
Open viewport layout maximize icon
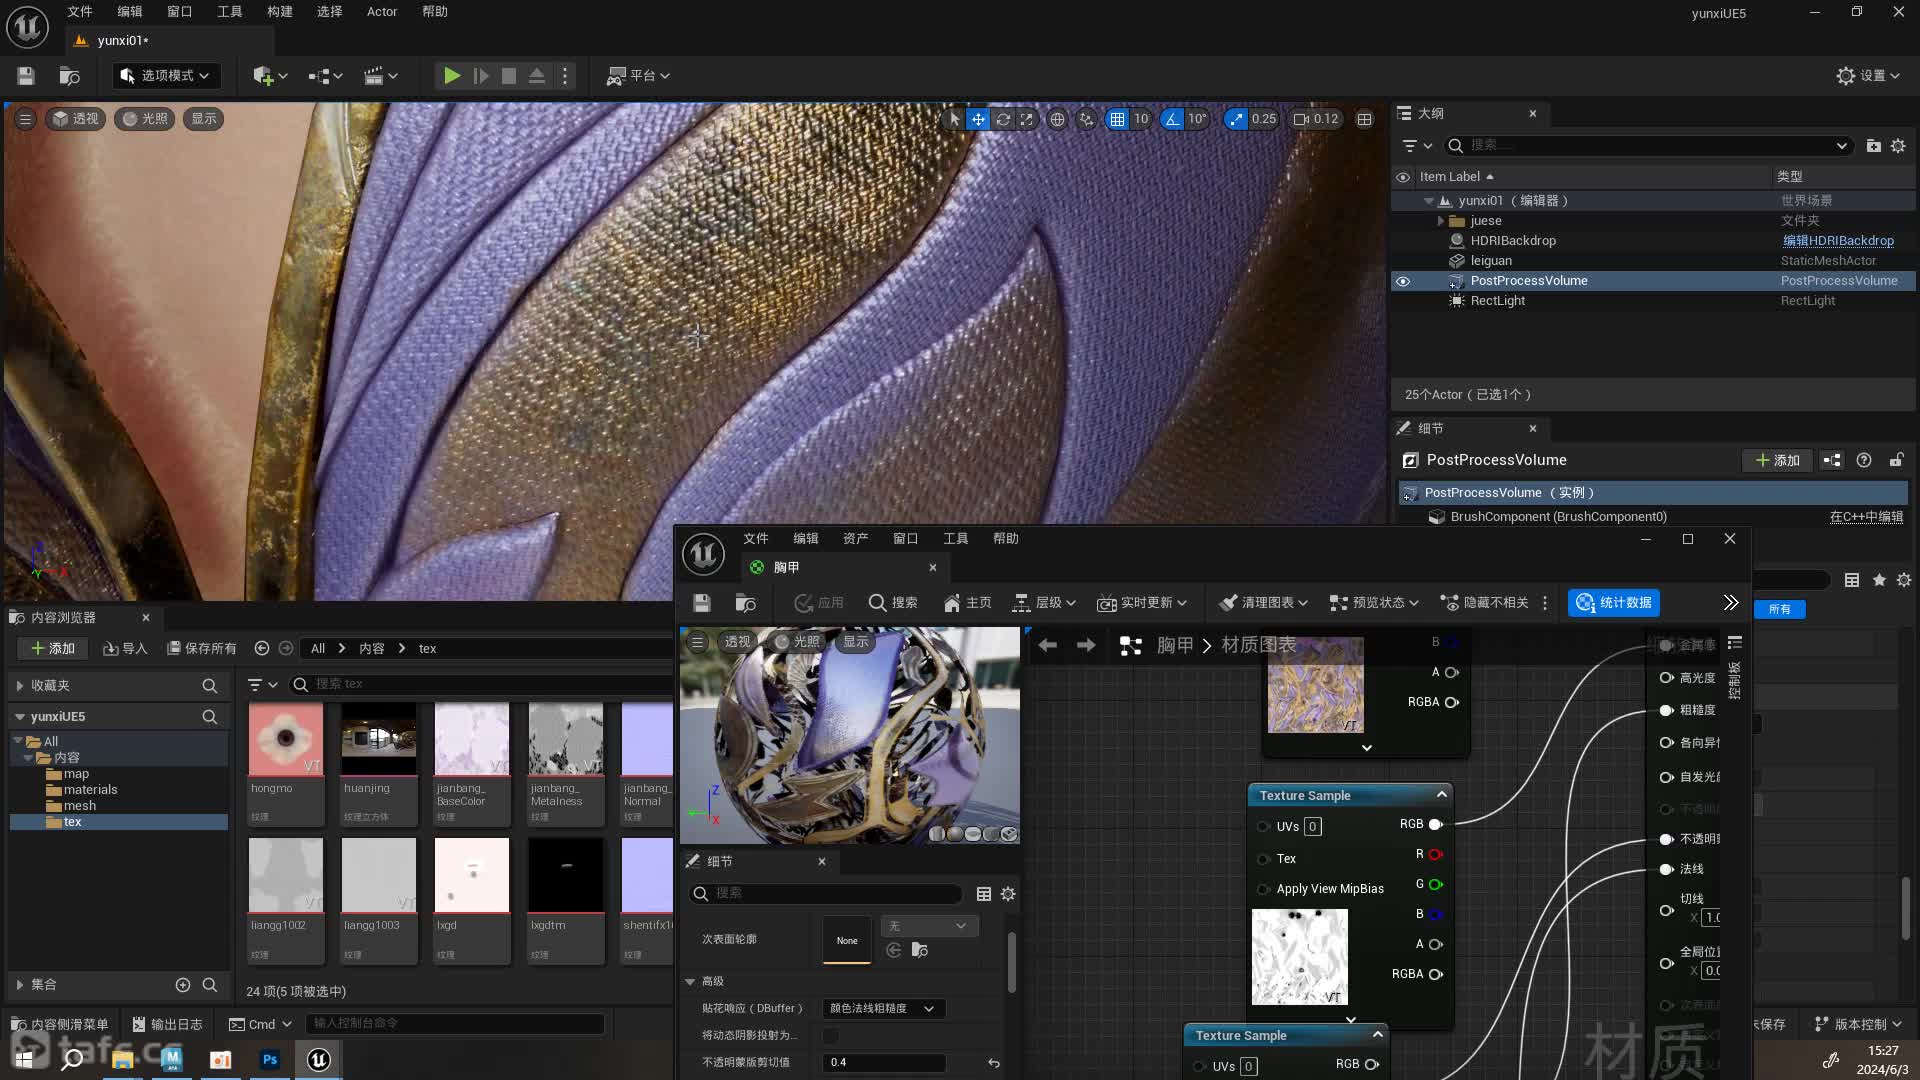pyautogui.click(x=1364, y=119)
